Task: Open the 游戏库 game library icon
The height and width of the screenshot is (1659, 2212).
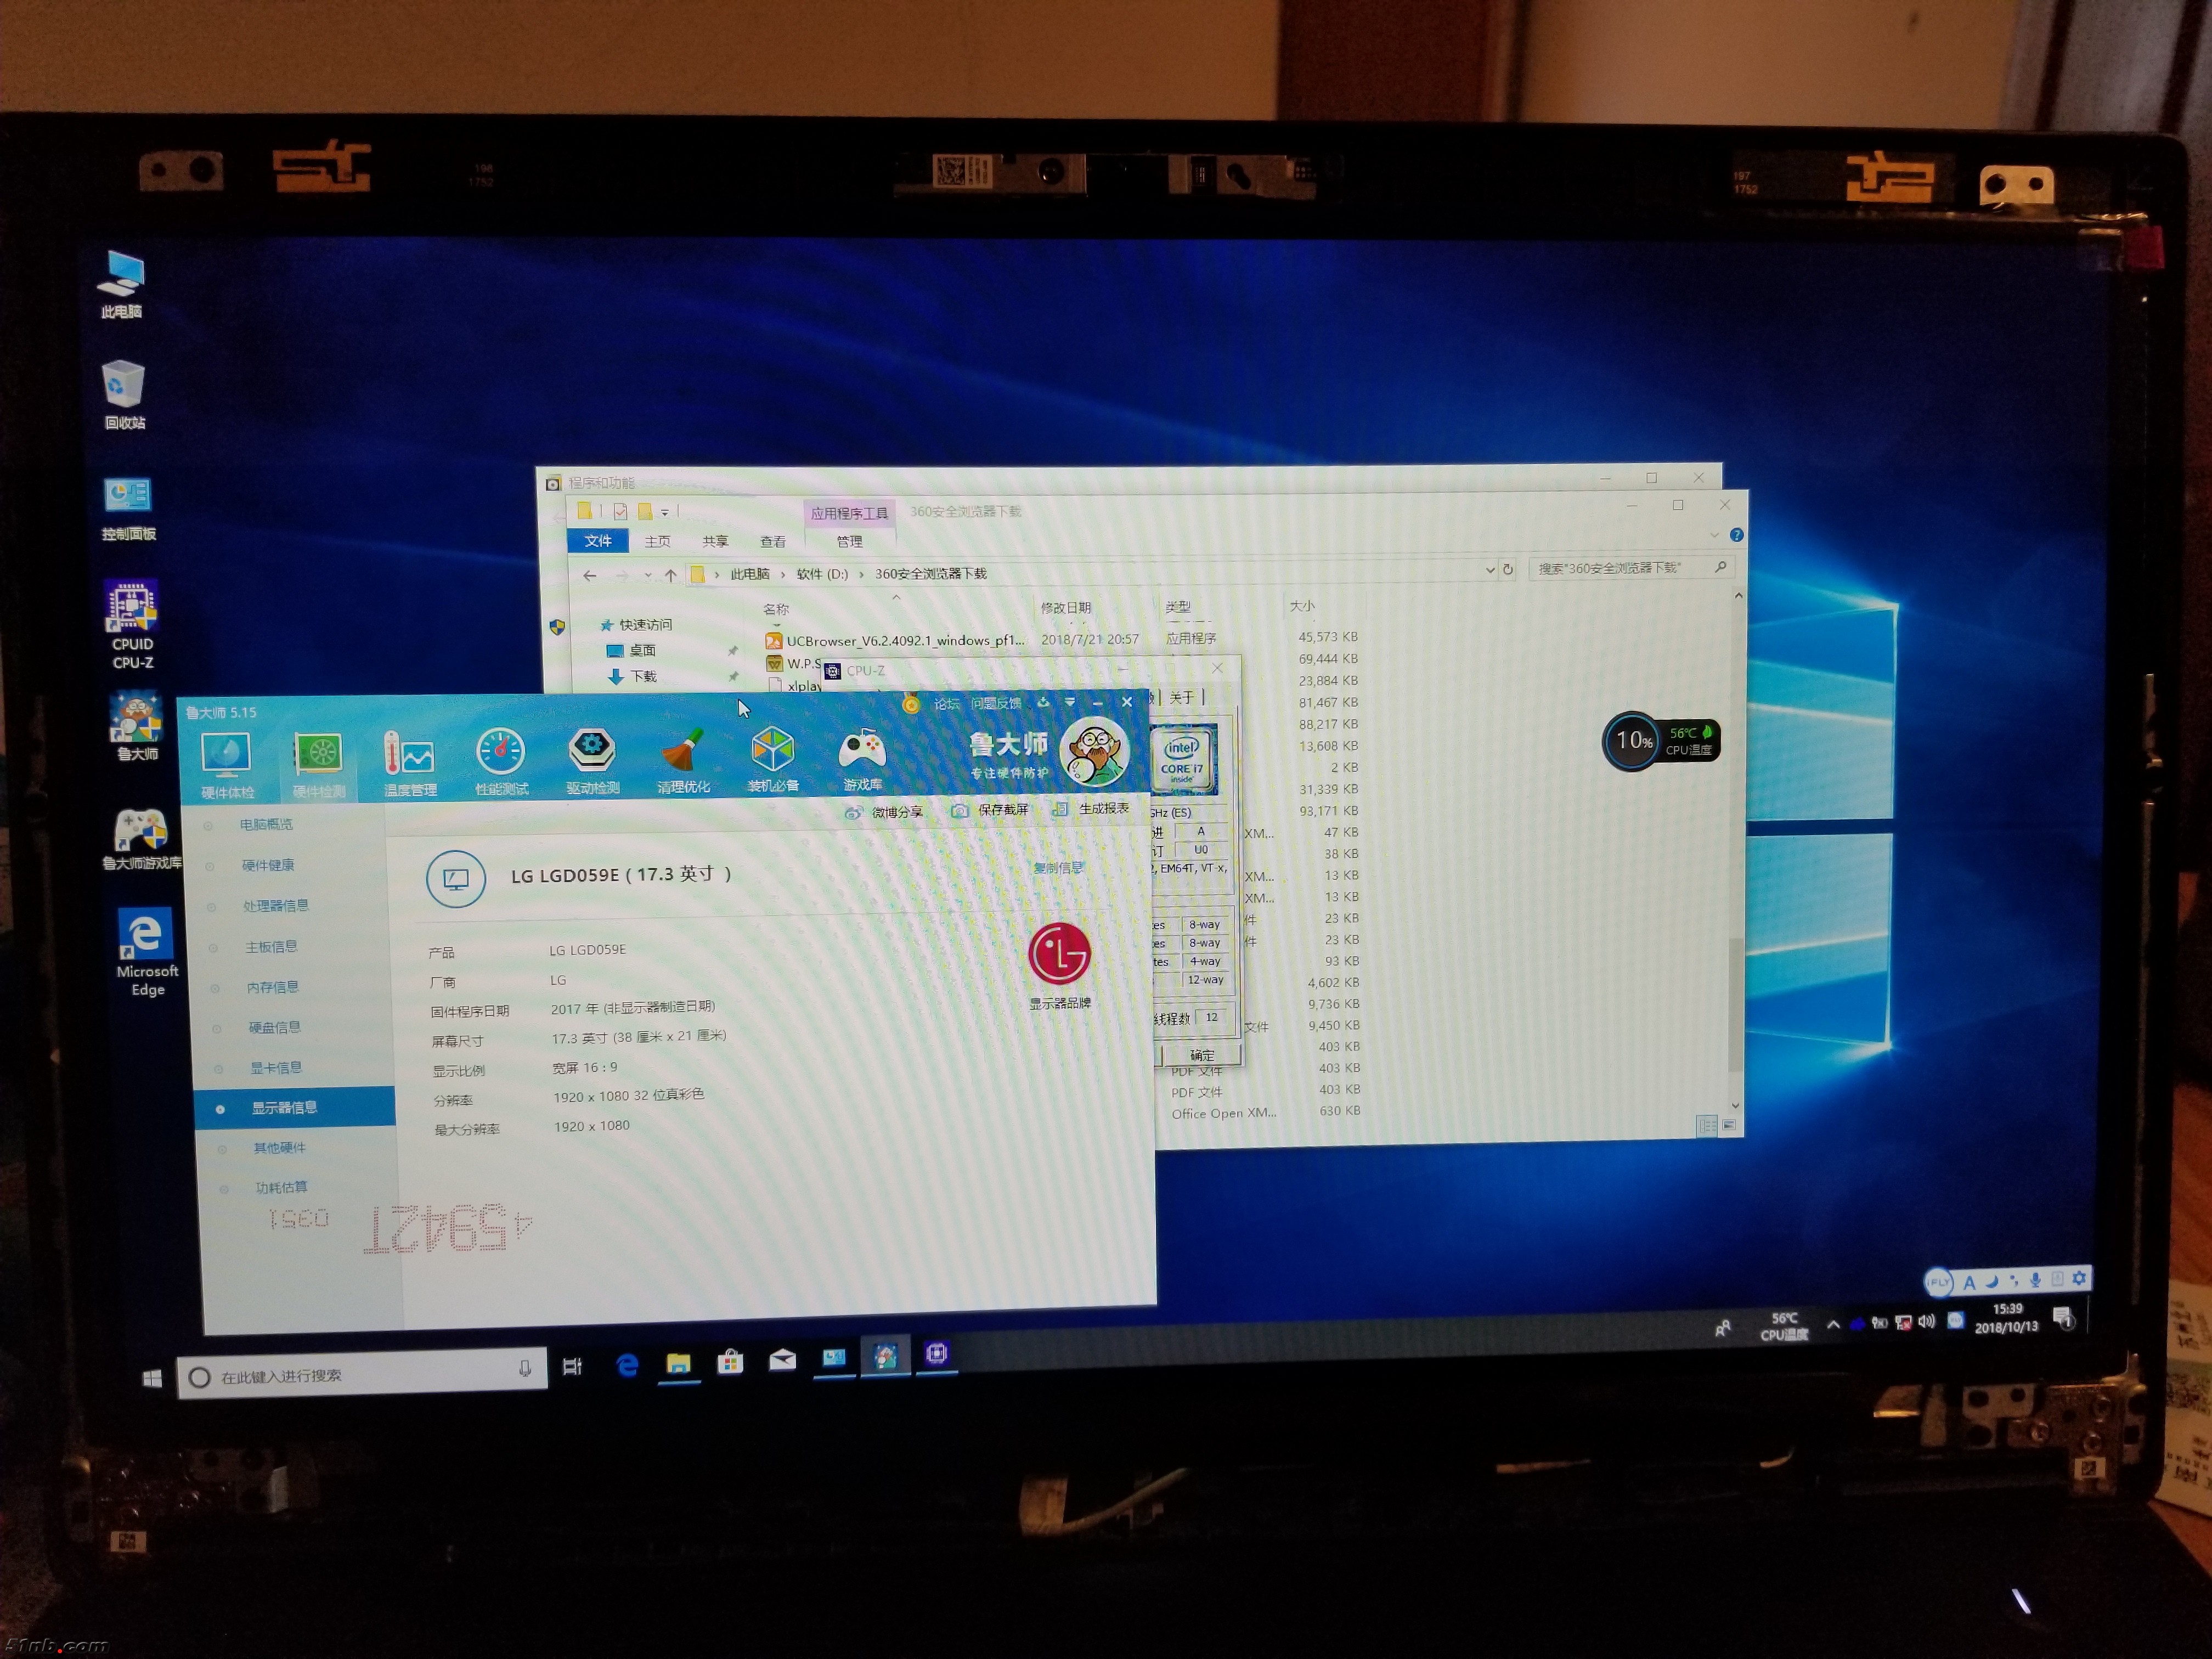Action: [x=862, y=751]
